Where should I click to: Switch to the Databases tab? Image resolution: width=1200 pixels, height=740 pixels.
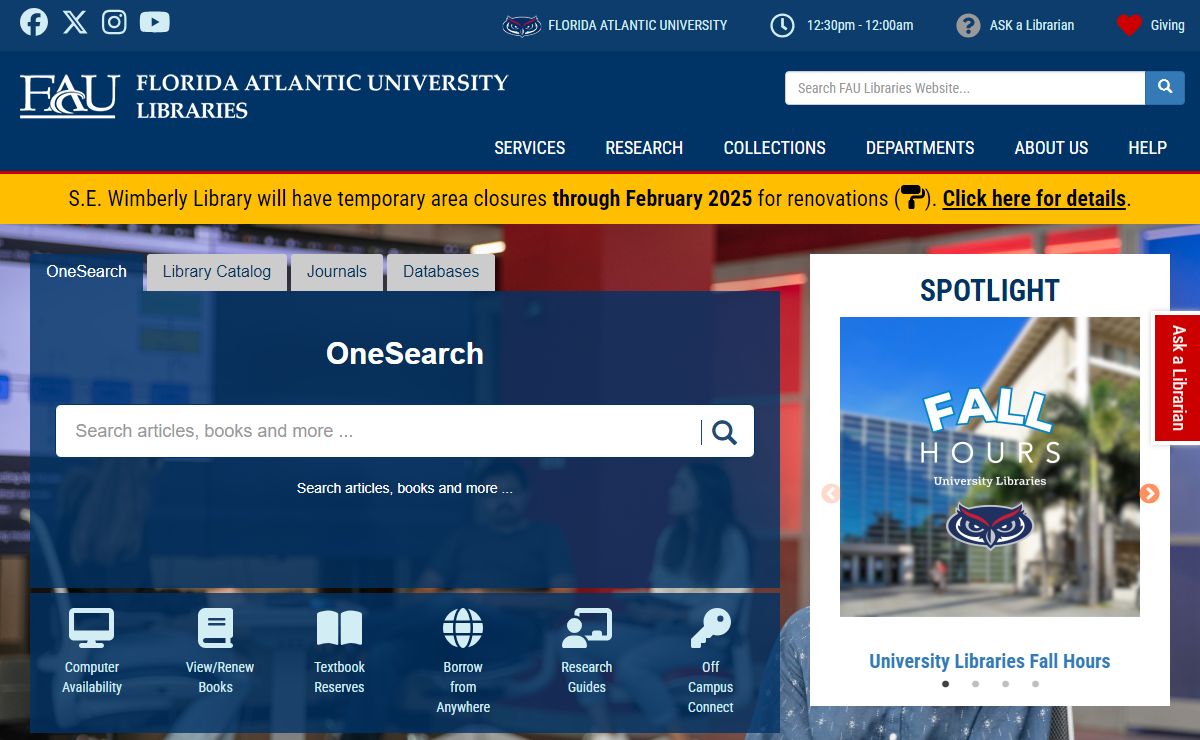[x=441, y=272]
